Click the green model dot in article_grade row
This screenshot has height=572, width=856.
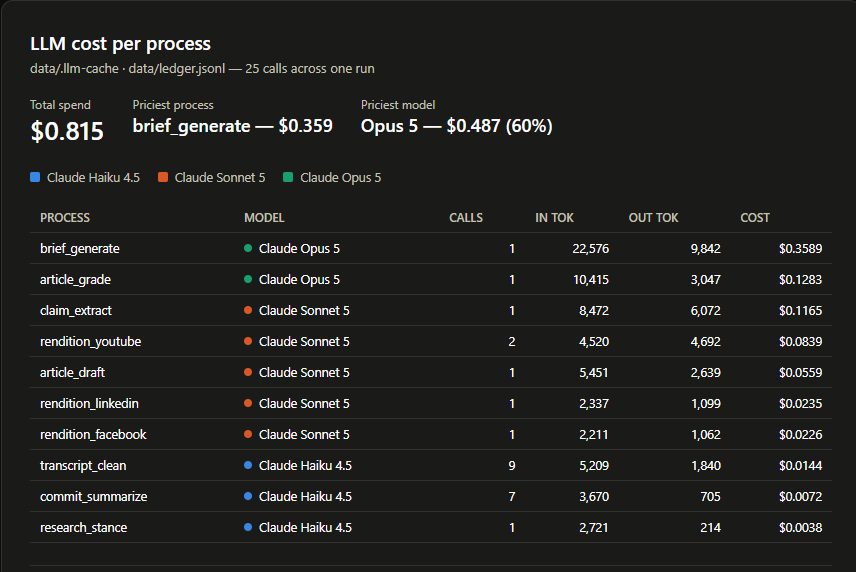(248, 279)
